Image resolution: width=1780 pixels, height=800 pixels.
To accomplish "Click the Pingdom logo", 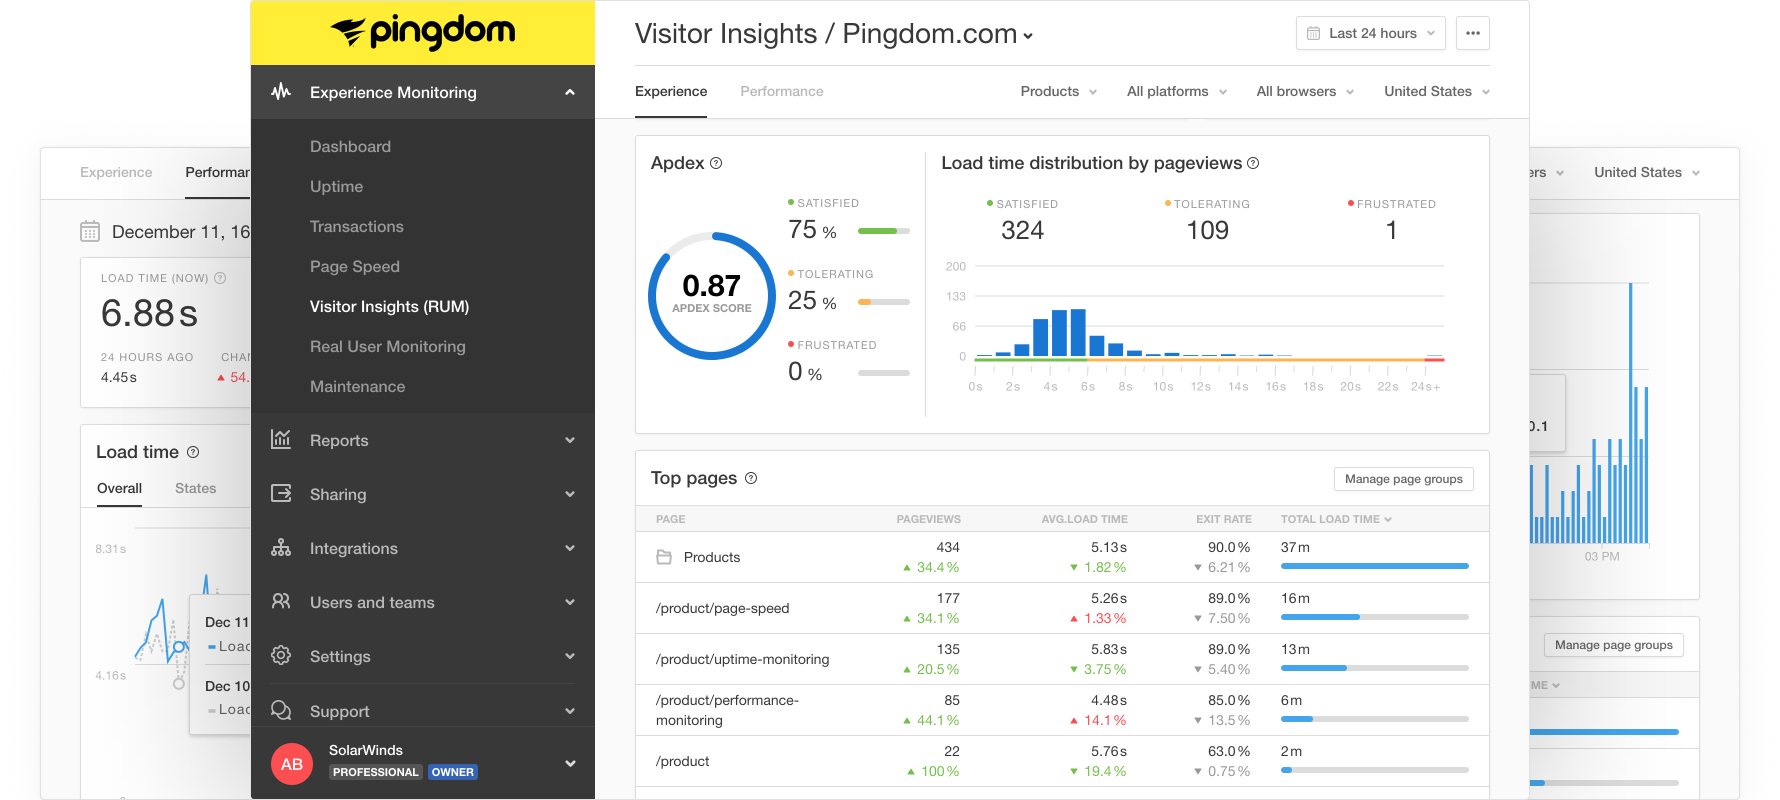I will [x=423, y=33].
